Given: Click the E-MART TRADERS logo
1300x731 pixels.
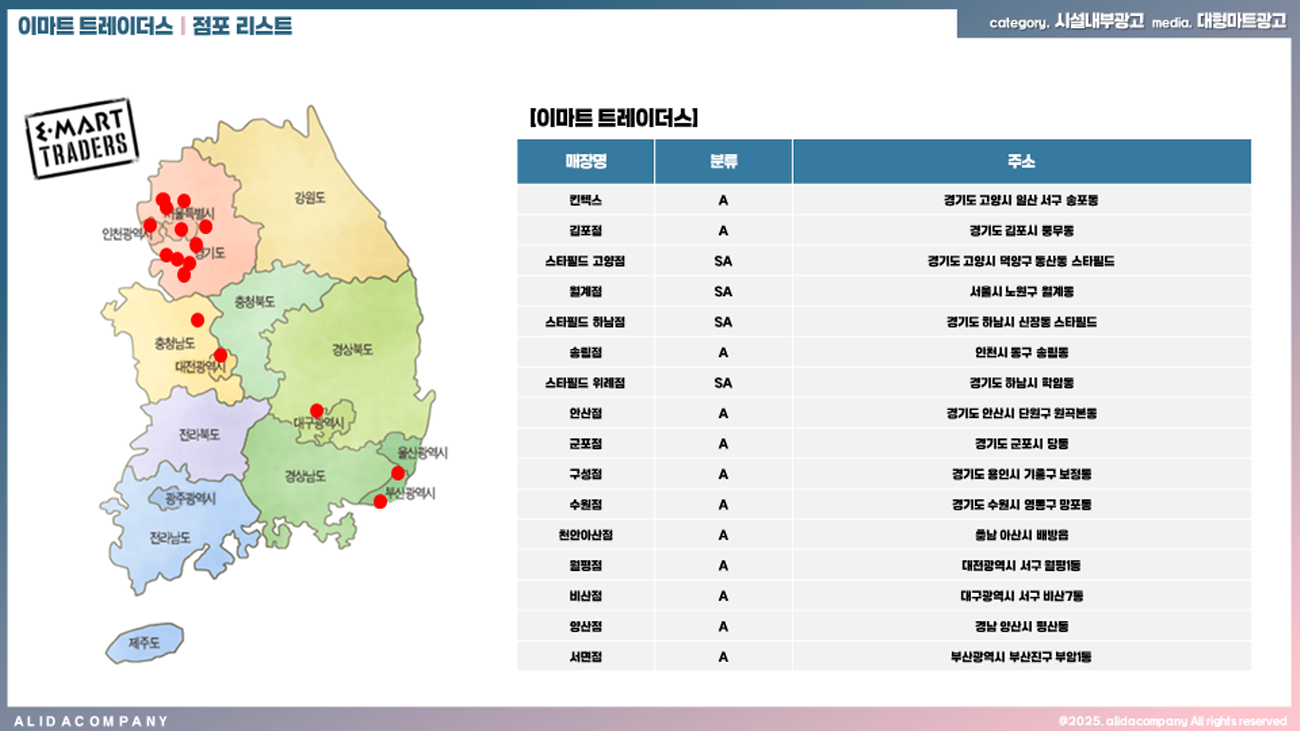Looking at the screenshot, I should pos(81,139).
